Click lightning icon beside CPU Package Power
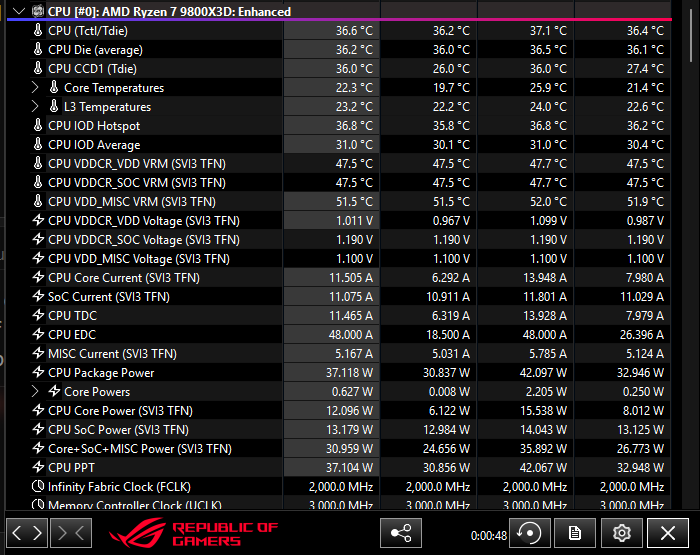The width and height of the screenshot is (700, 555). coord(38,372)
